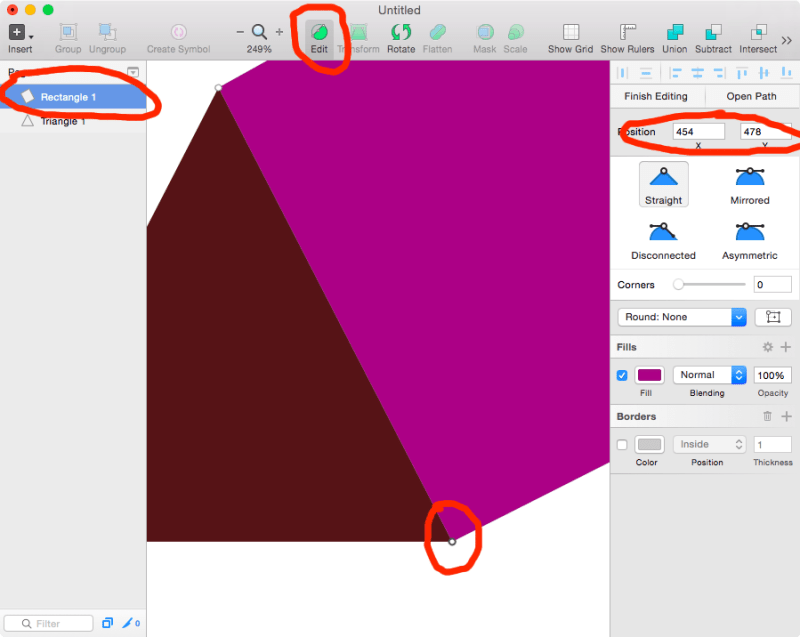The height and width of the screenshot is (637, 800).
Task: Click the Subtract shape icon
Action: [713, 31]
